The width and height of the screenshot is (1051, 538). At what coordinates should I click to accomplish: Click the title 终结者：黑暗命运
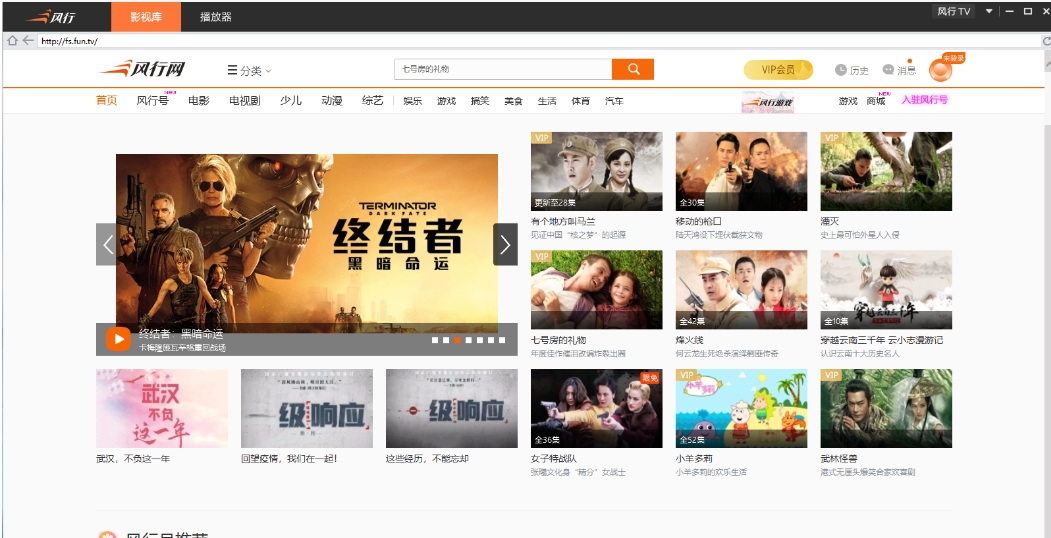[181, 334]
